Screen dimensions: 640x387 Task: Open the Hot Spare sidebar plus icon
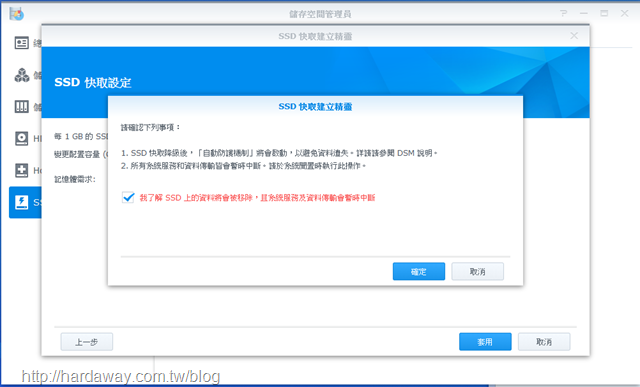point(22,170)
